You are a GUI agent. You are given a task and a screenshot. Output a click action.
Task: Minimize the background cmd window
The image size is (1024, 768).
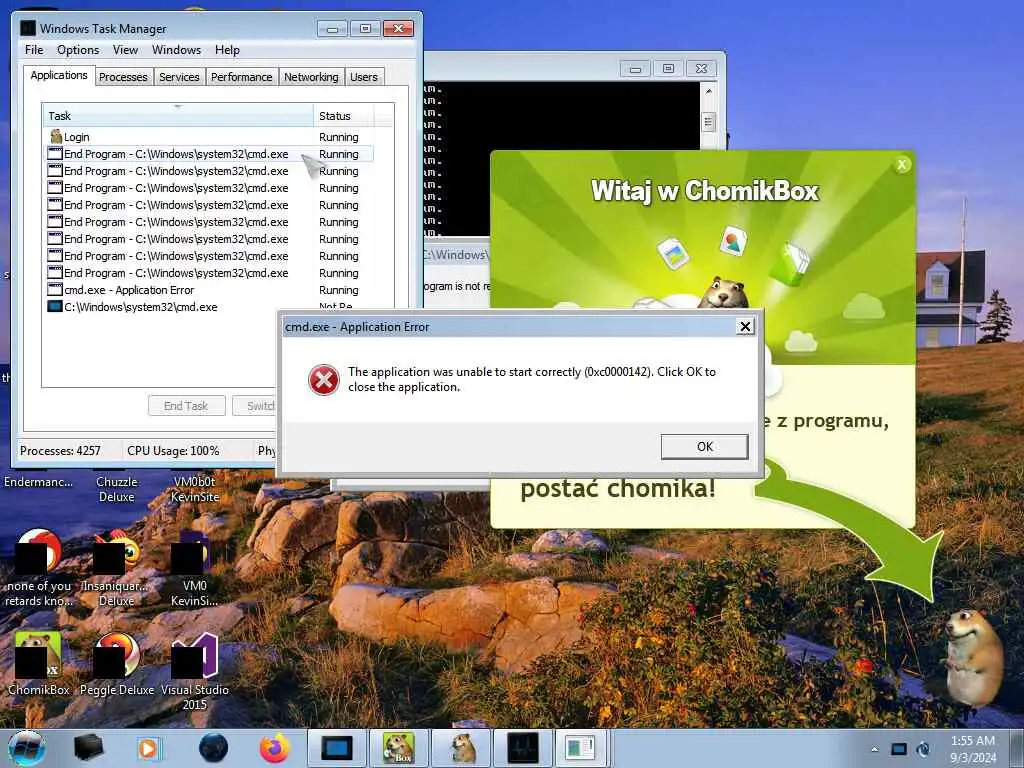(x=635, y=69)
